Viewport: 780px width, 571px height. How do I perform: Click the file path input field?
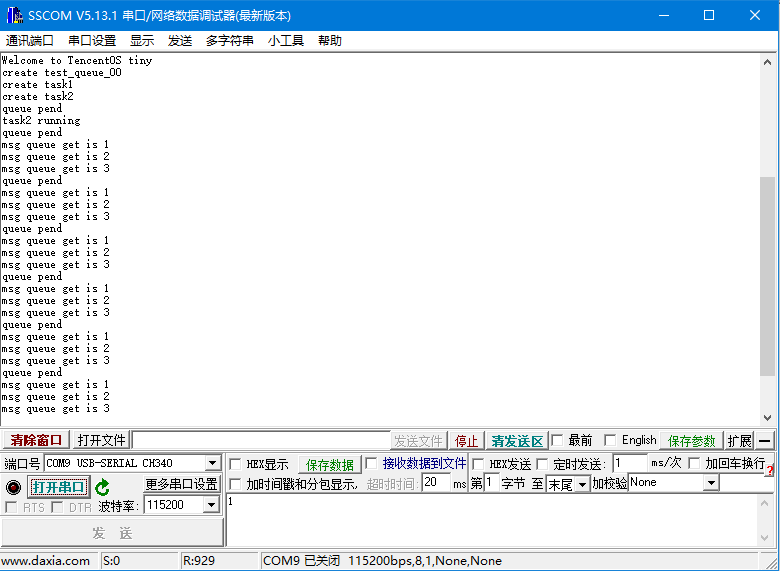click(261, 441)
